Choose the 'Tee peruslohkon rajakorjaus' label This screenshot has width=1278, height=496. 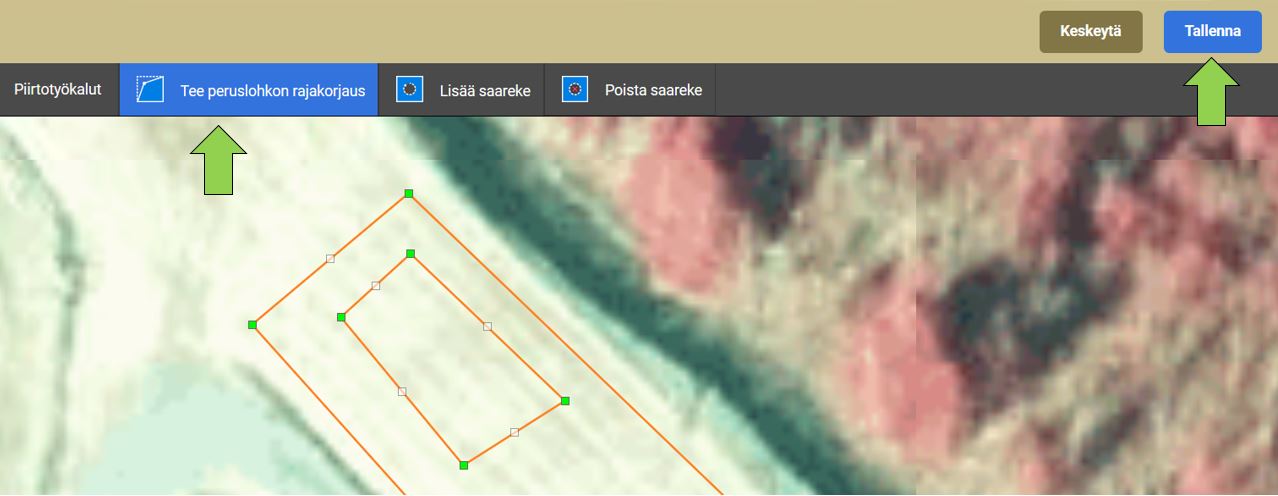272,91
